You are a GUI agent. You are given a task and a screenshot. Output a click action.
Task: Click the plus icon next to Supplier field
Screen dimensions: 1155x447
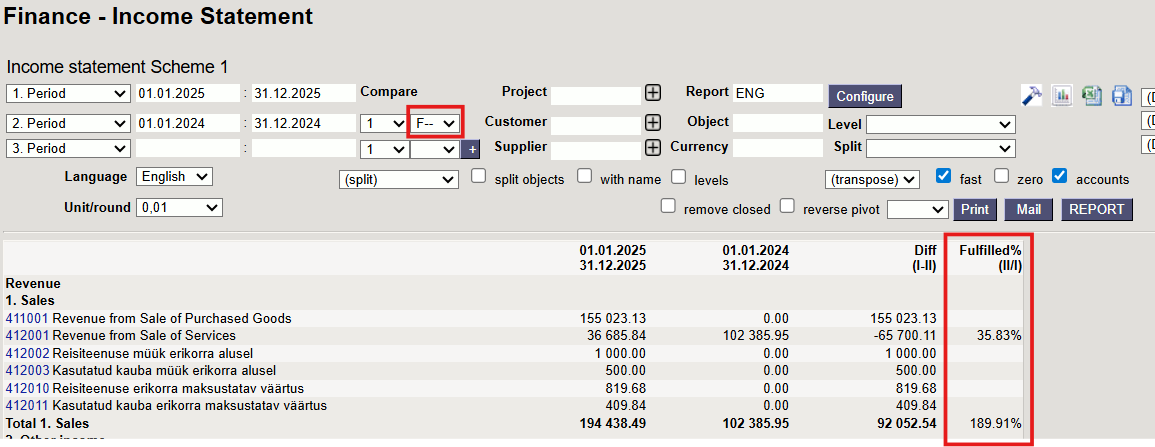pos(653,148)
